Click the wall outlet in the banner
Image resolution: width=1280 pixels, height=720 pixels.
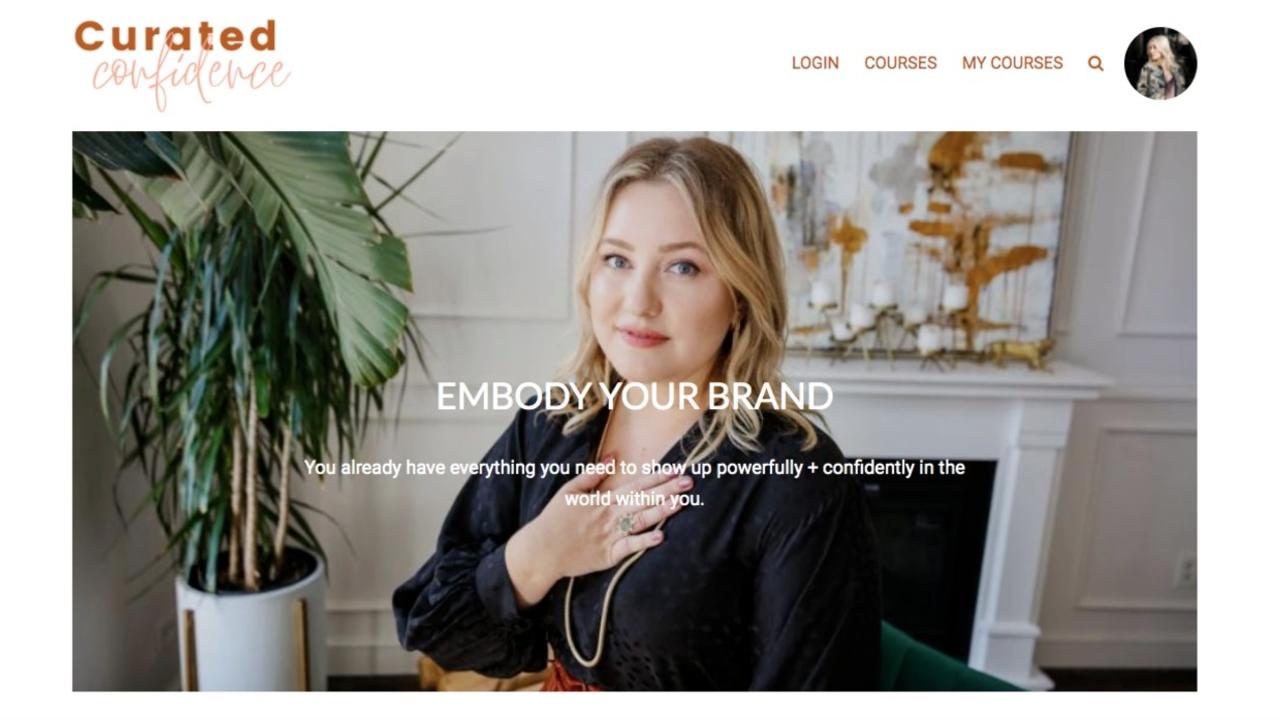[1186, 571]
